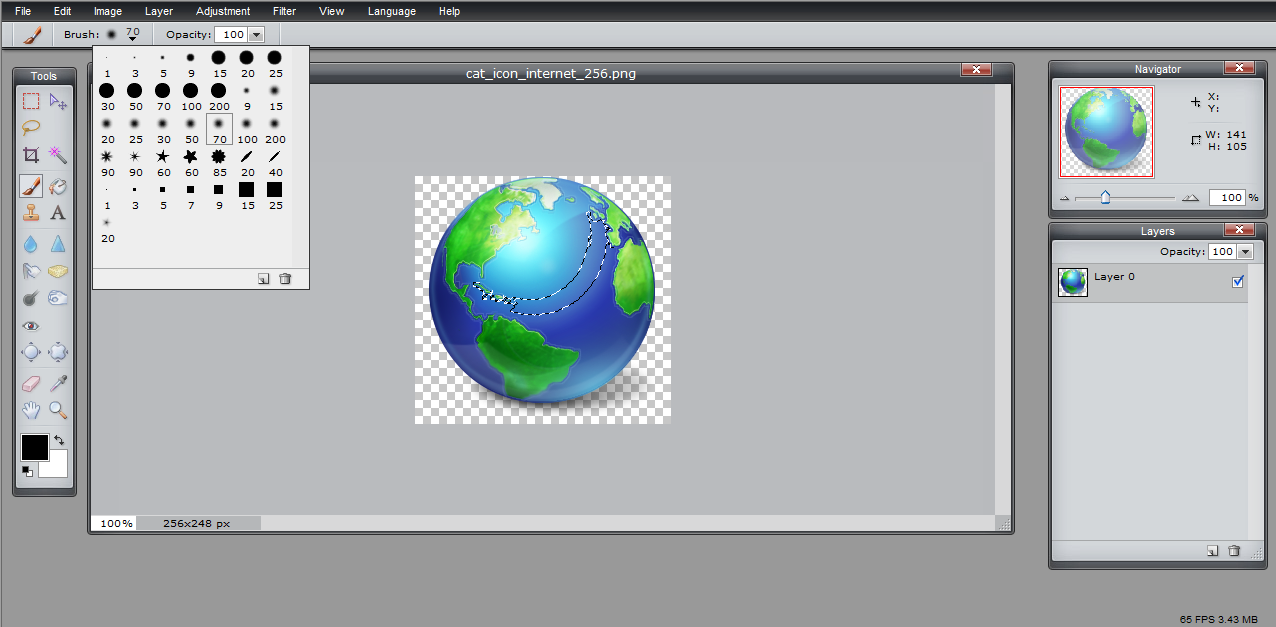Activate the Crop tool

(31, 155)
